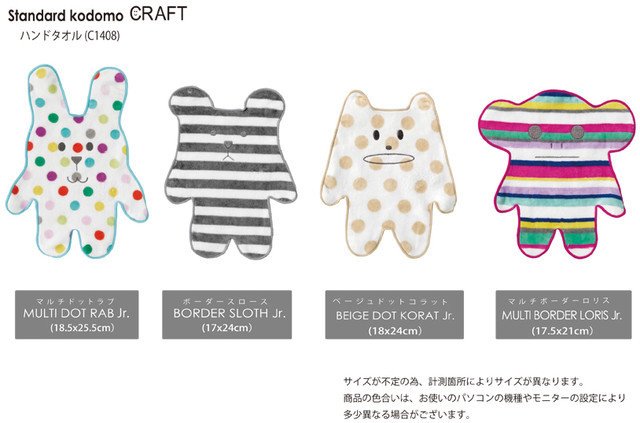Click the sloth towel's face

tap(228, 144)
